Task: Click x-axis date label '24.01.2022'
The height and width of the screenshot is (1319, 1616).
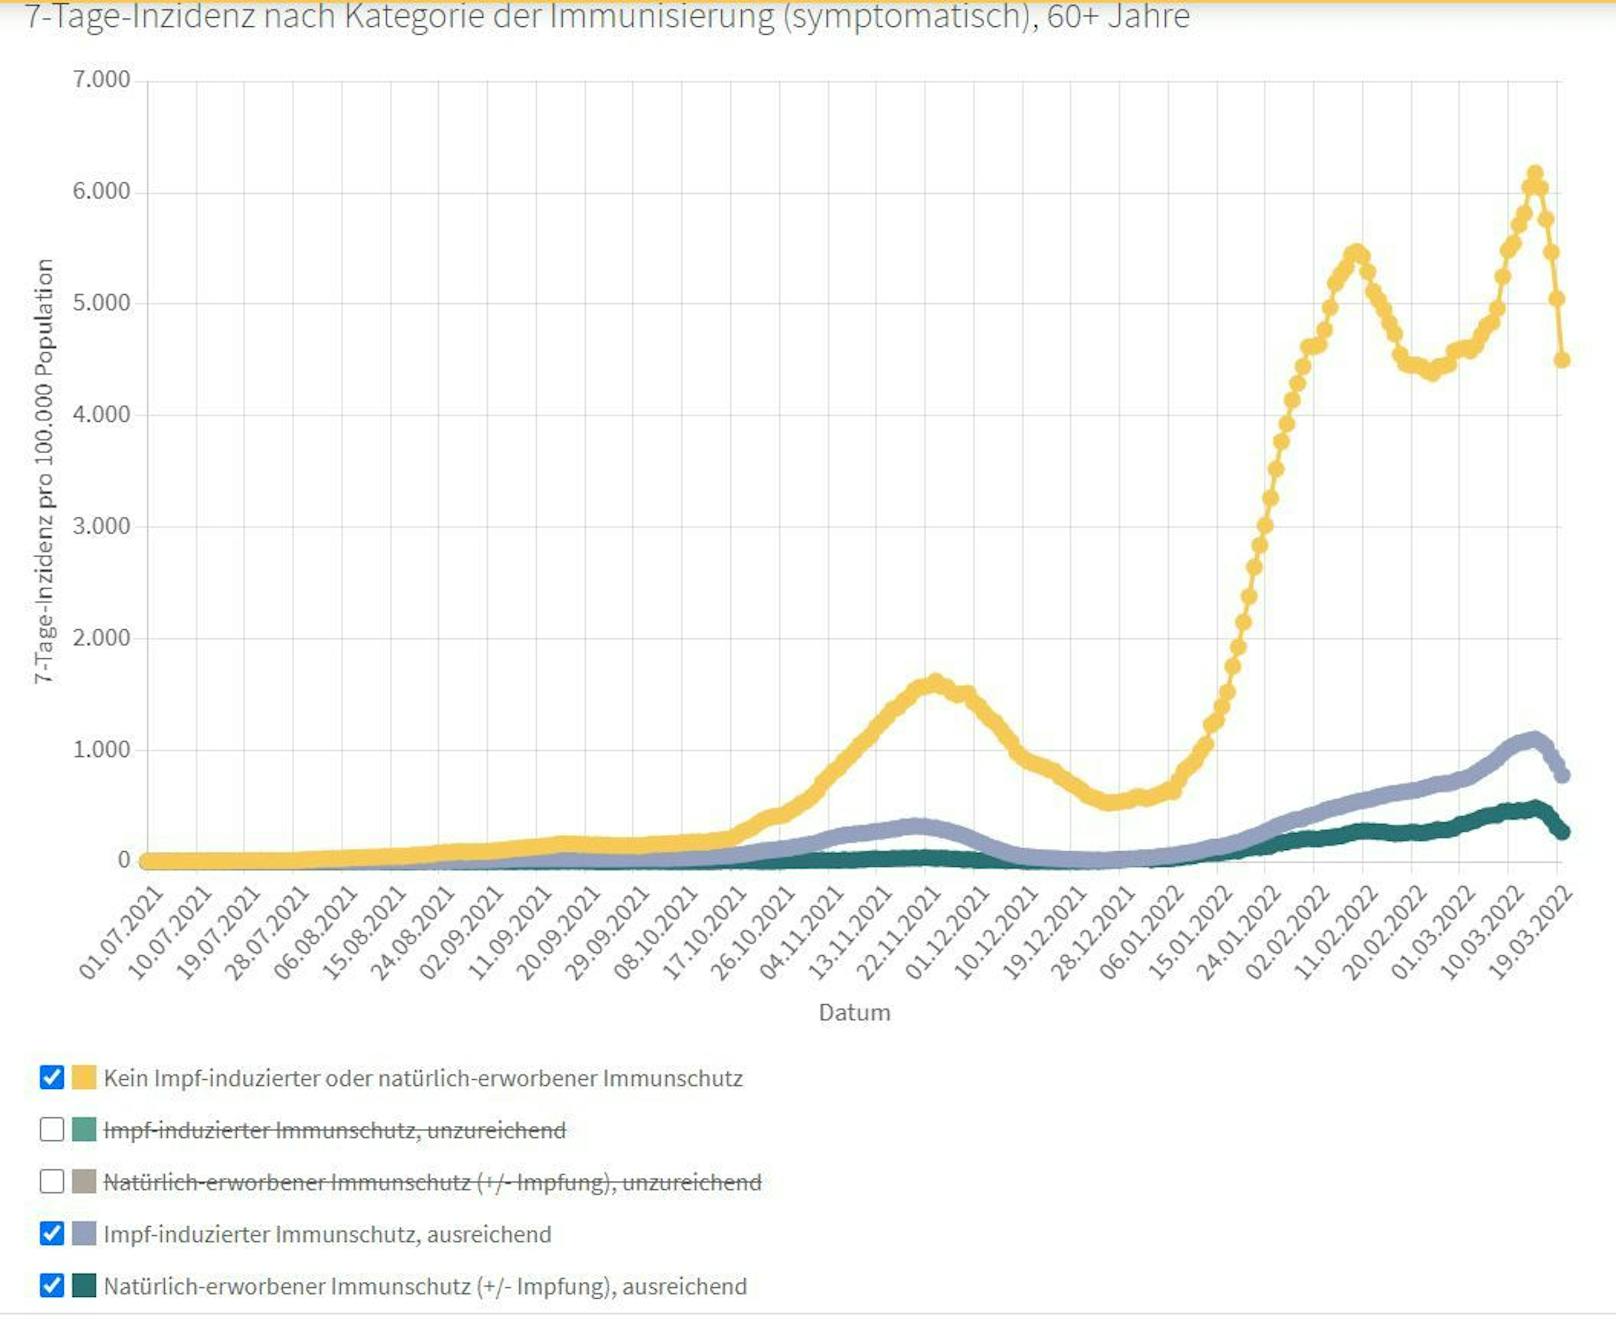Action: click(1237, 932)
